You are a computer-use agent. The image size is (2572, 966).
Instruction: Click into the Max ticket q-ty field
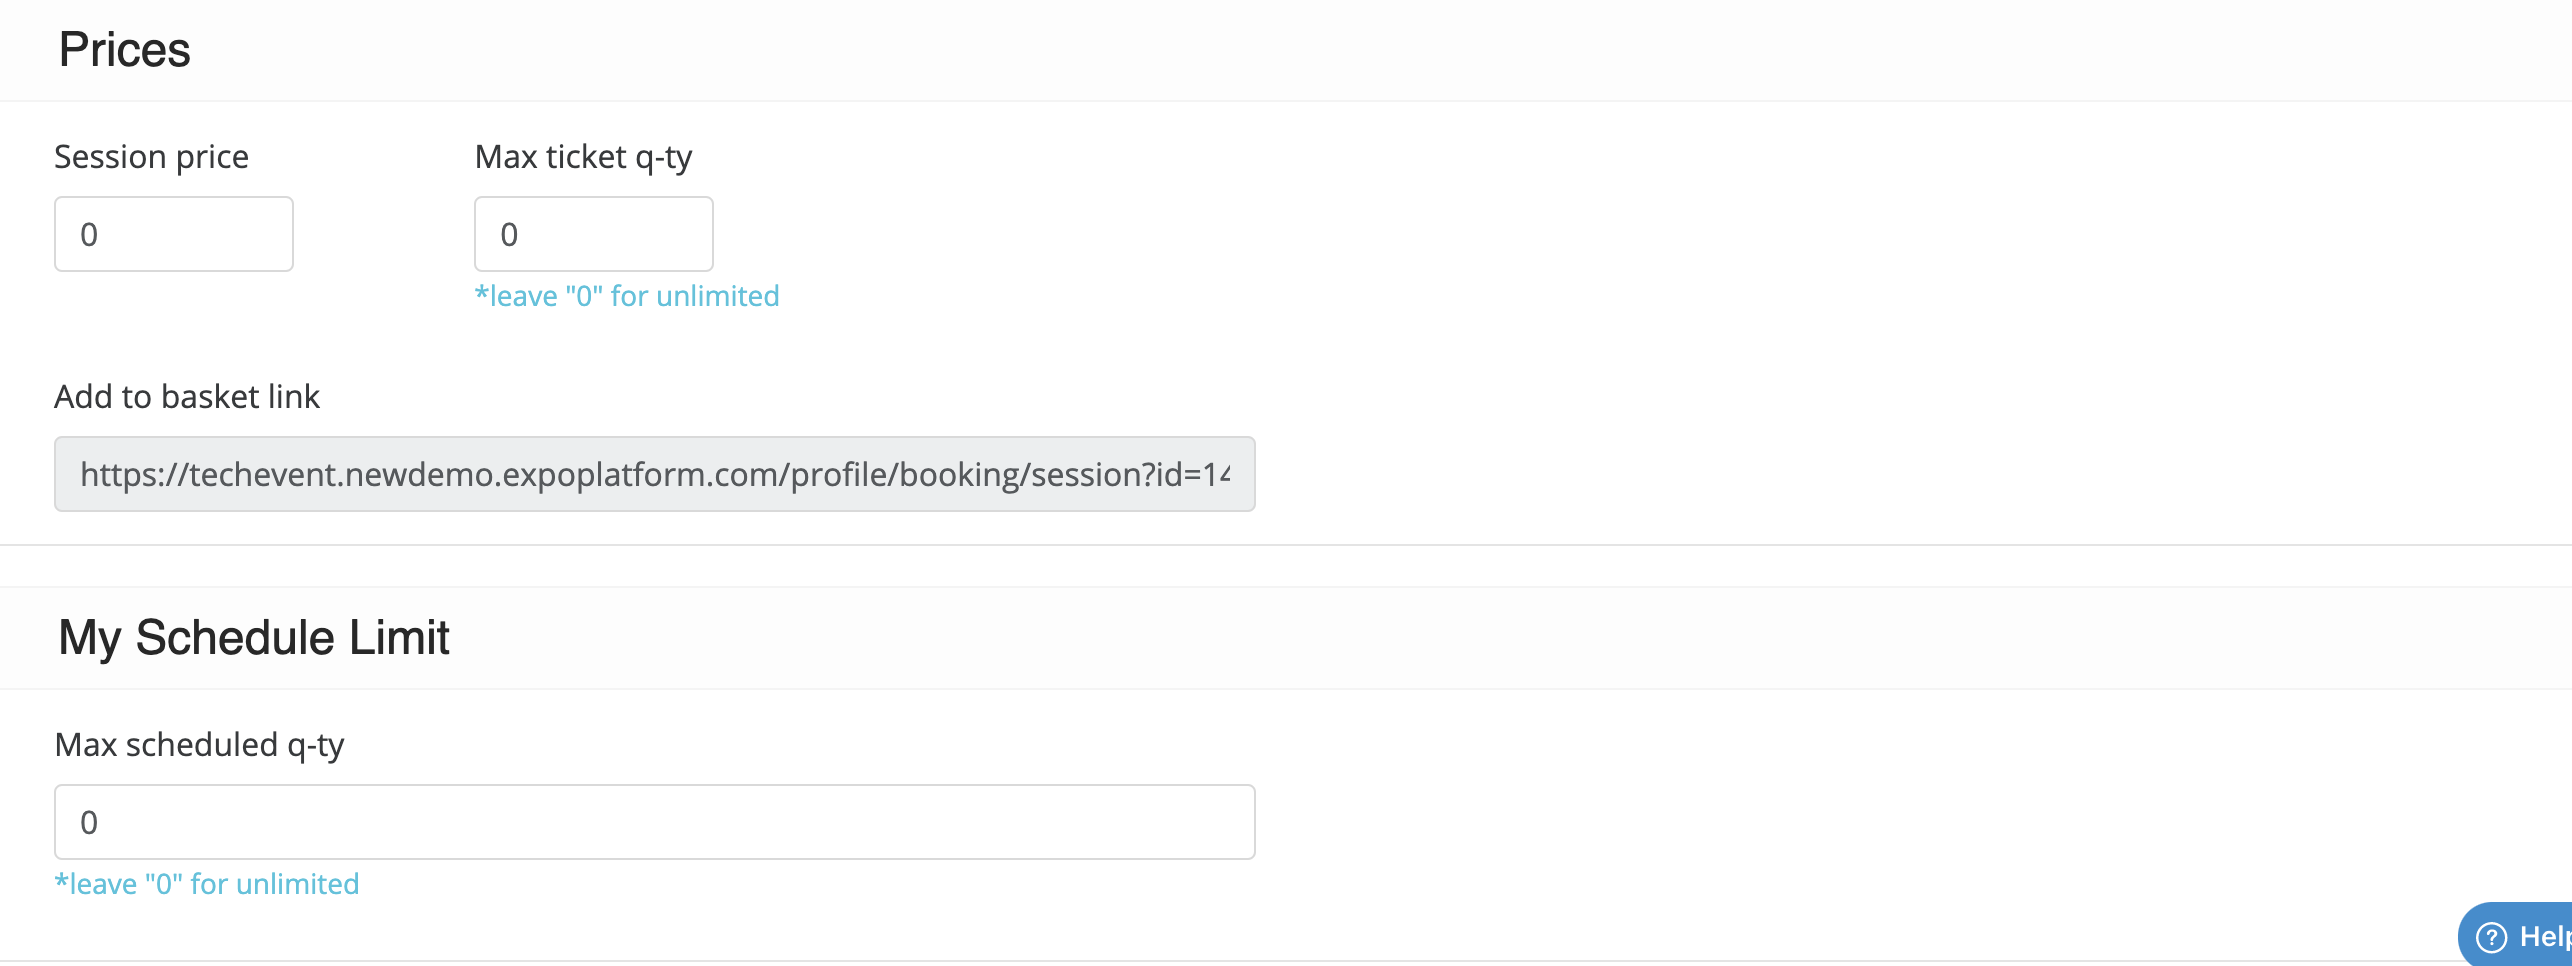594,234
